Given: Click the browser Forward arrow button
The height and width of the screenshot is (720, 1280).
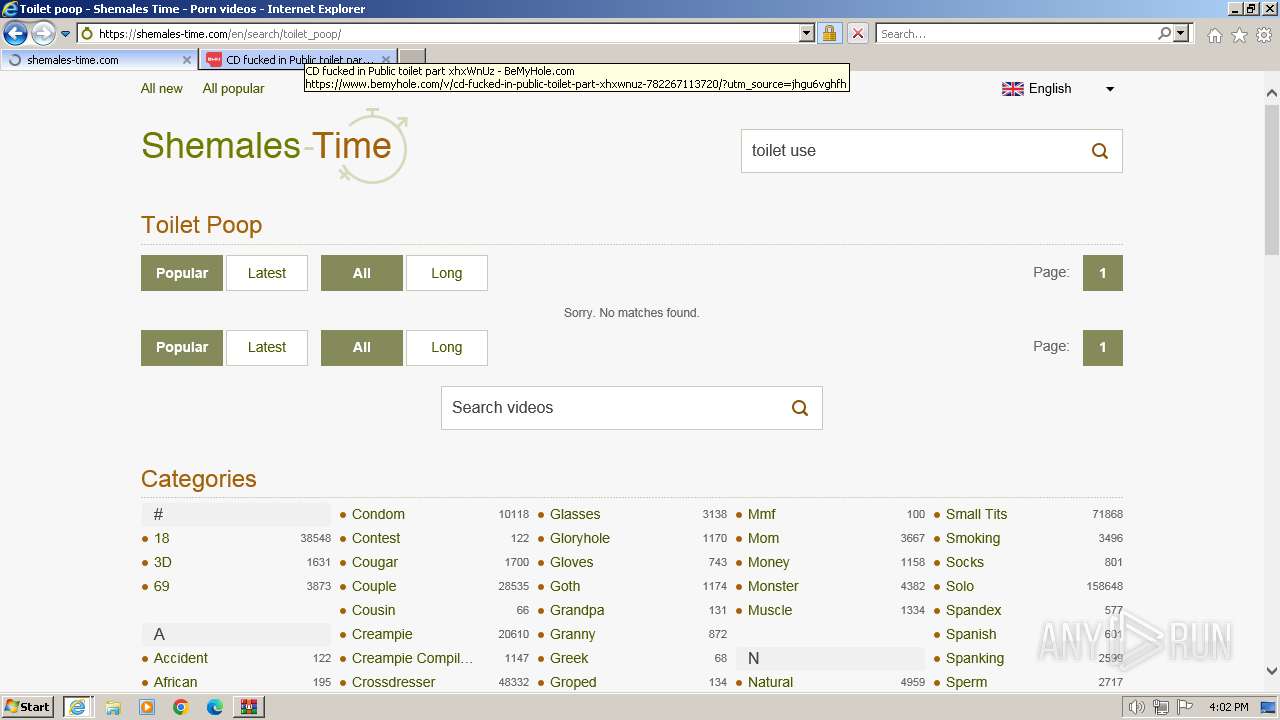Looking at the screenshot, I should (42, 34).
